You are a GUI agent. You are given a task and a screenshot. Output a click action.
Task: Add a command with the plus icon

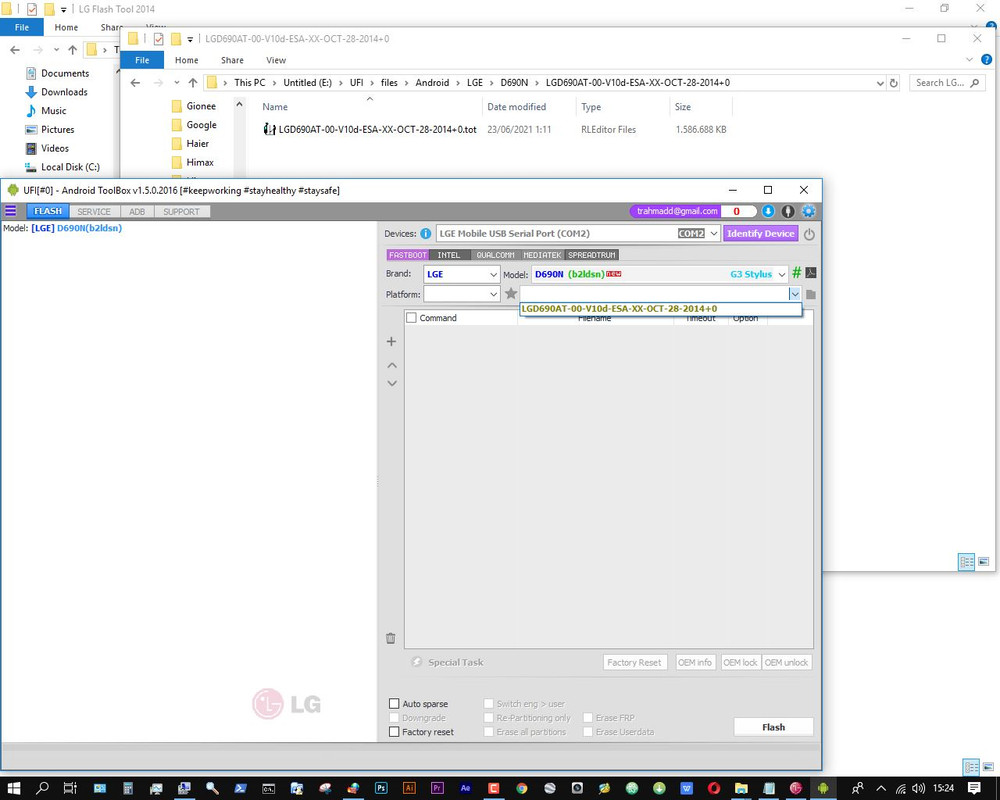coord(392,341)
